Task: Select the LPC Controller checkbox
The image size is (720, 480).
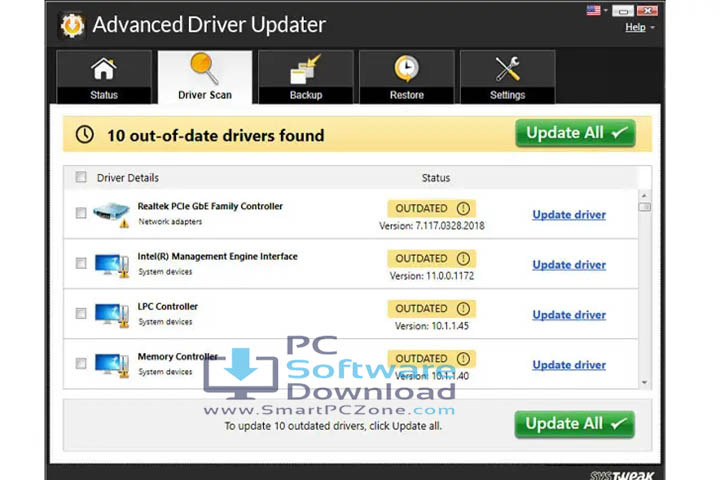Action: pyautogui.click(x=81, y=313)
